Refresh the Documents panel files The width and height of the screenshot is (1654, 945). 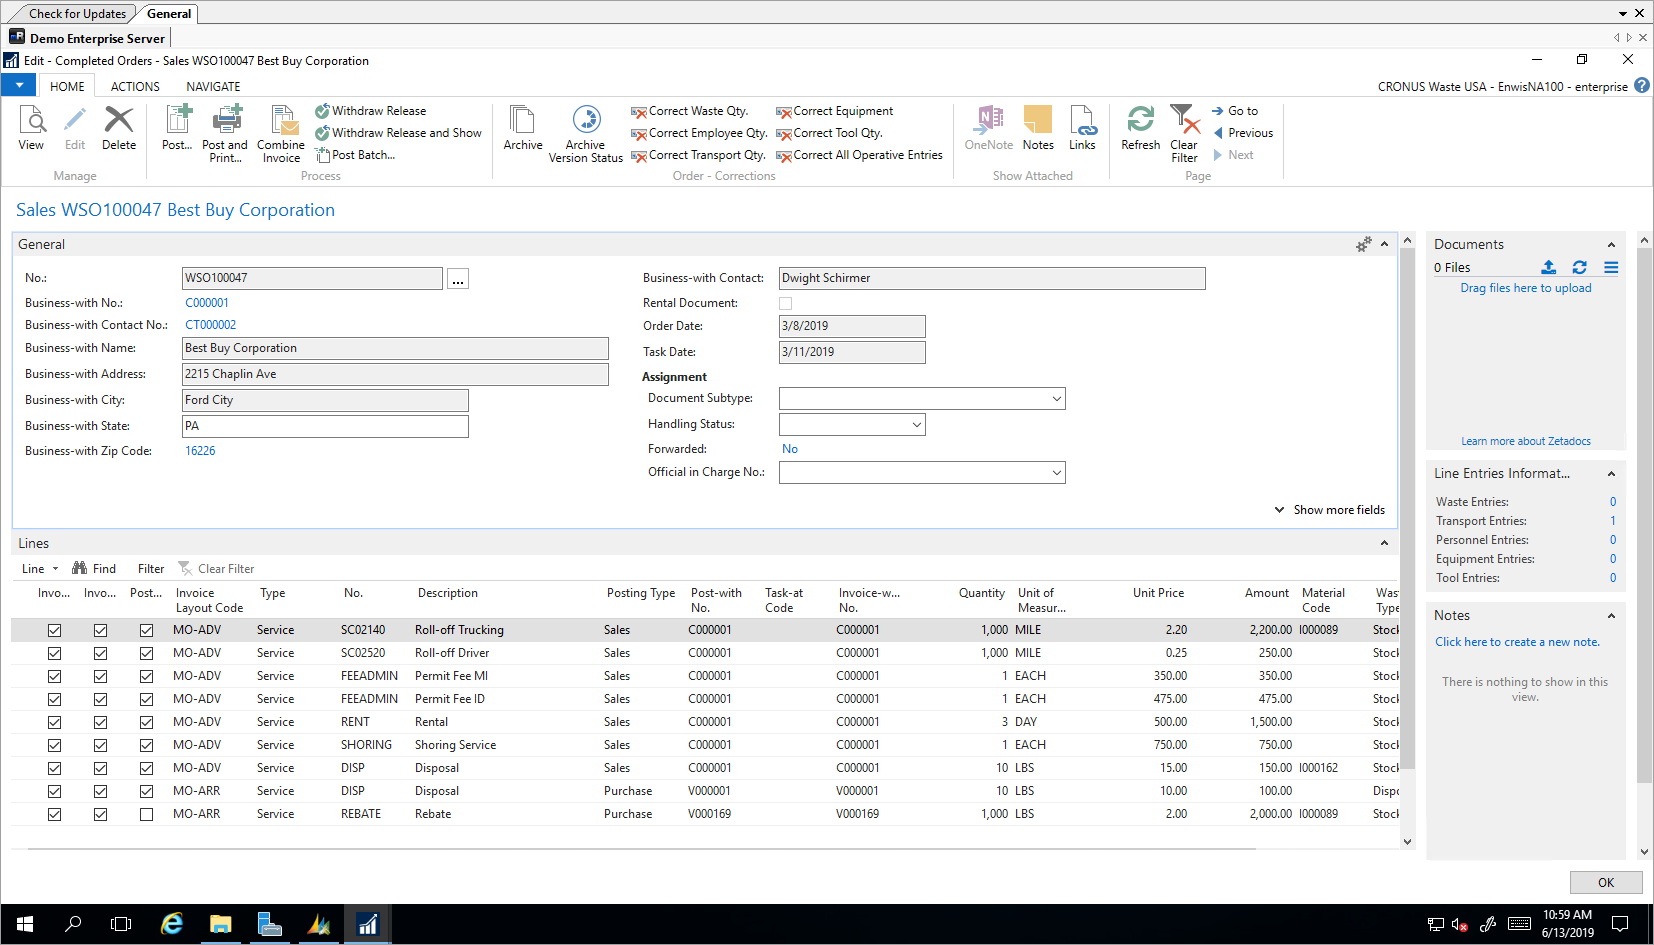pos(1579,267)
